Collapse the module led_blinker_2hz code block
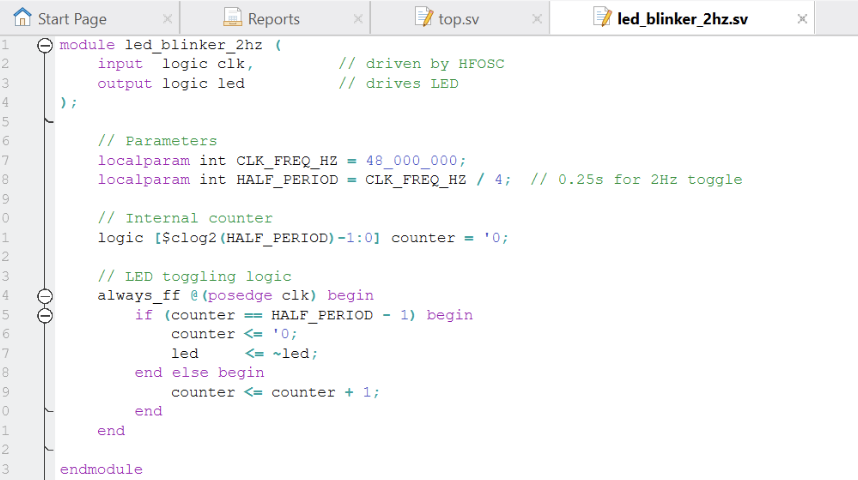Viewport: 858px width, 480px height. pos(45,45)
